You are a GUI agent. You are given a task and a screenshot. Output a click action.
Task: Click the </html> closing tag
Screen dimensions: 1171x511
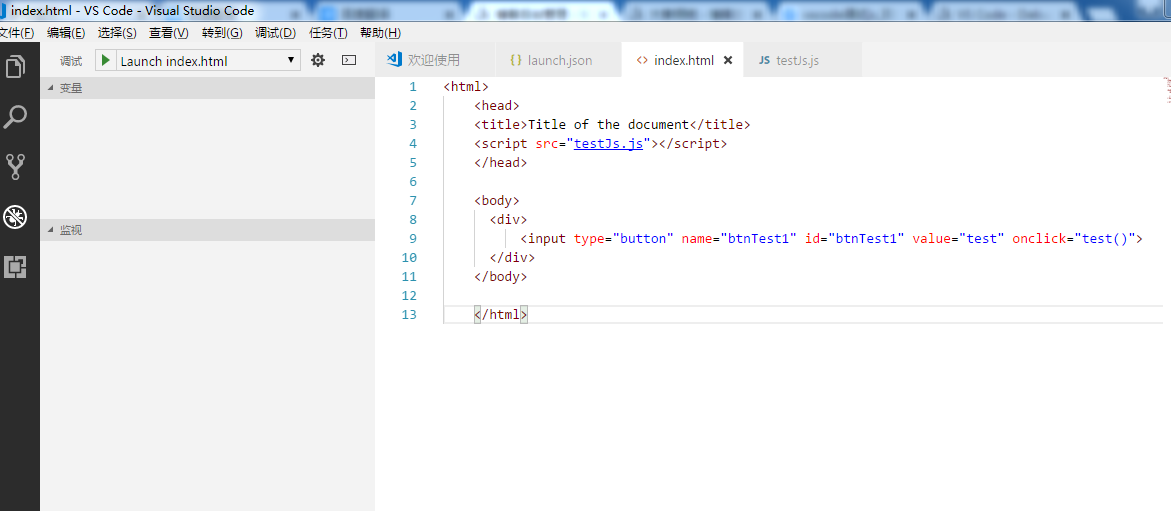point(500,315)
